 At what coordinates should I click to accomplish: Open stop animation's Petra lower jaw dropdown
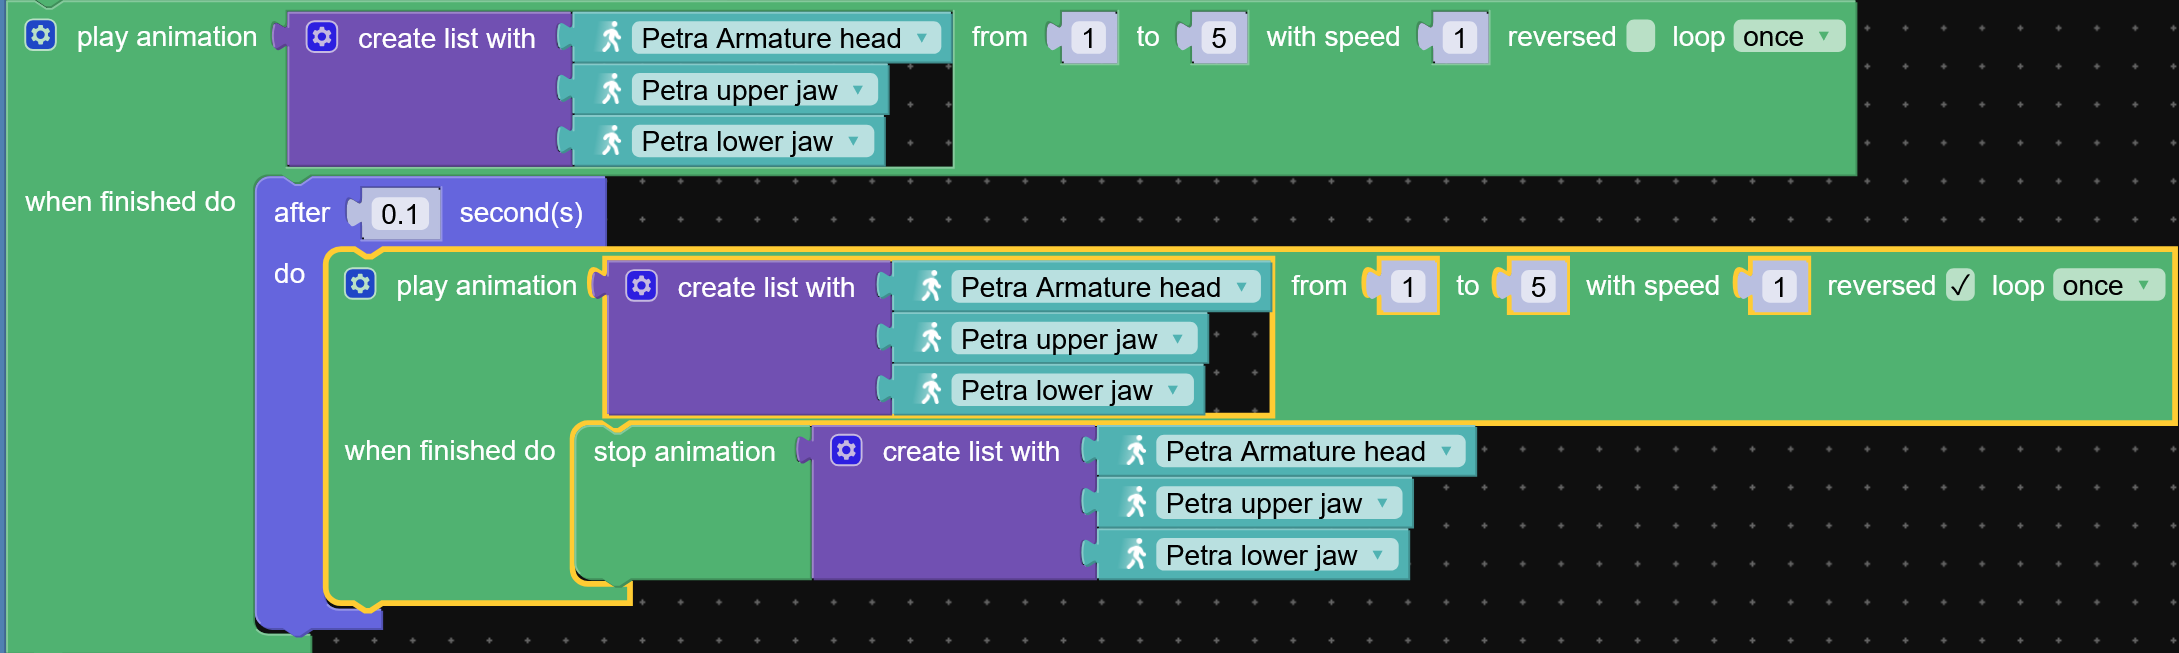pyautogui.click(x=1277, y=555)
